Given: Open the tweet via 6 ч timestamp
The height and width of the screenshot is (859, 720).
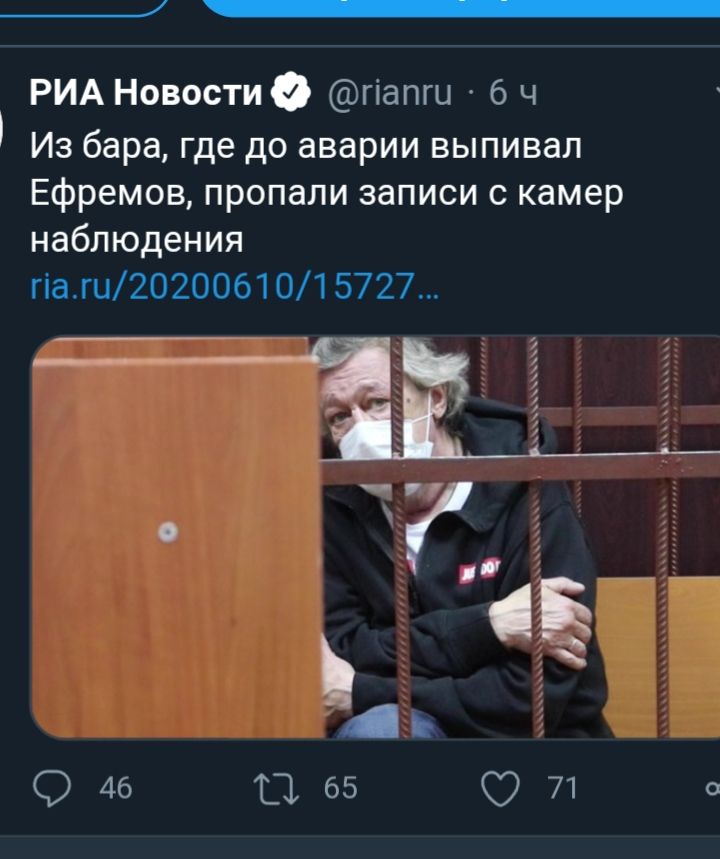Looking at the screenshot, I should pyautogui.click(x=513, y=92).
